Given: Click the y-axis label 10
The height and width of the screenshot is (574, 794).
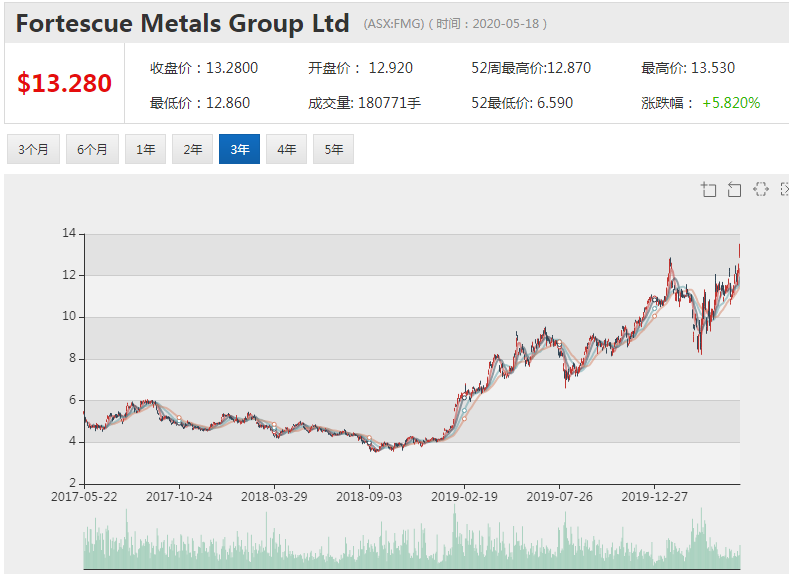Looking at the screenshot, I should [69, 316].
